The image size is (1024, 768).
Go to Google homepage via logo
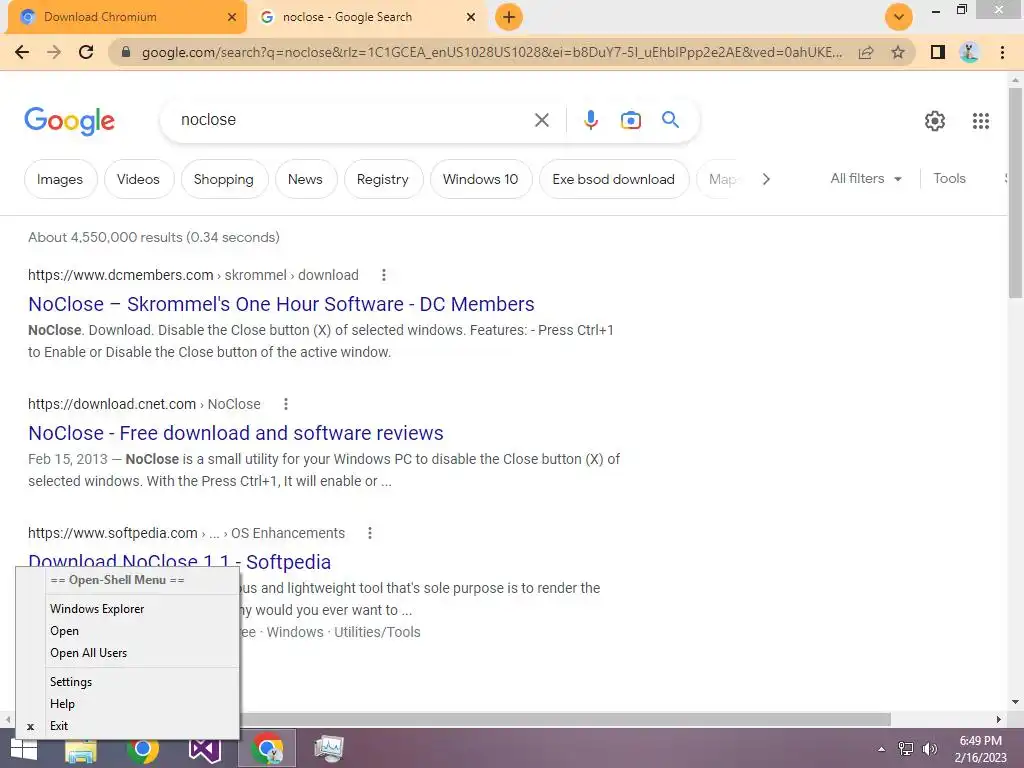point(69,121)
